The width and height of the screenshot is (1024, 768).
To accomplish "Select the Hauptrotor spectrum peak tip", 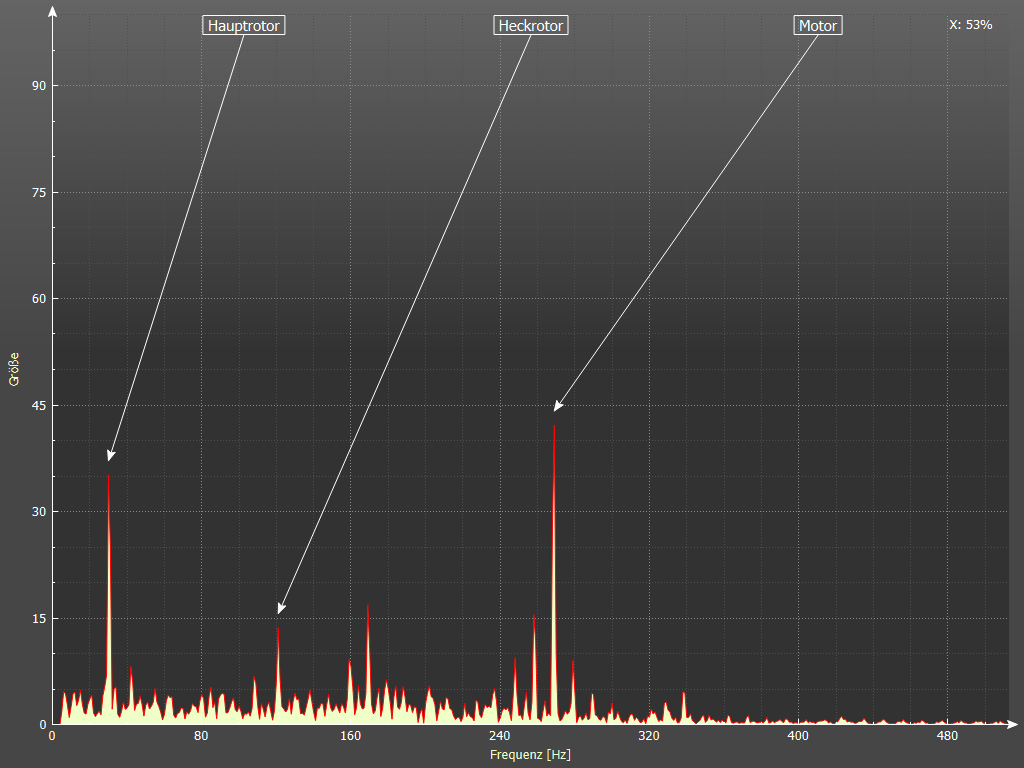I will tap(109, 476).
